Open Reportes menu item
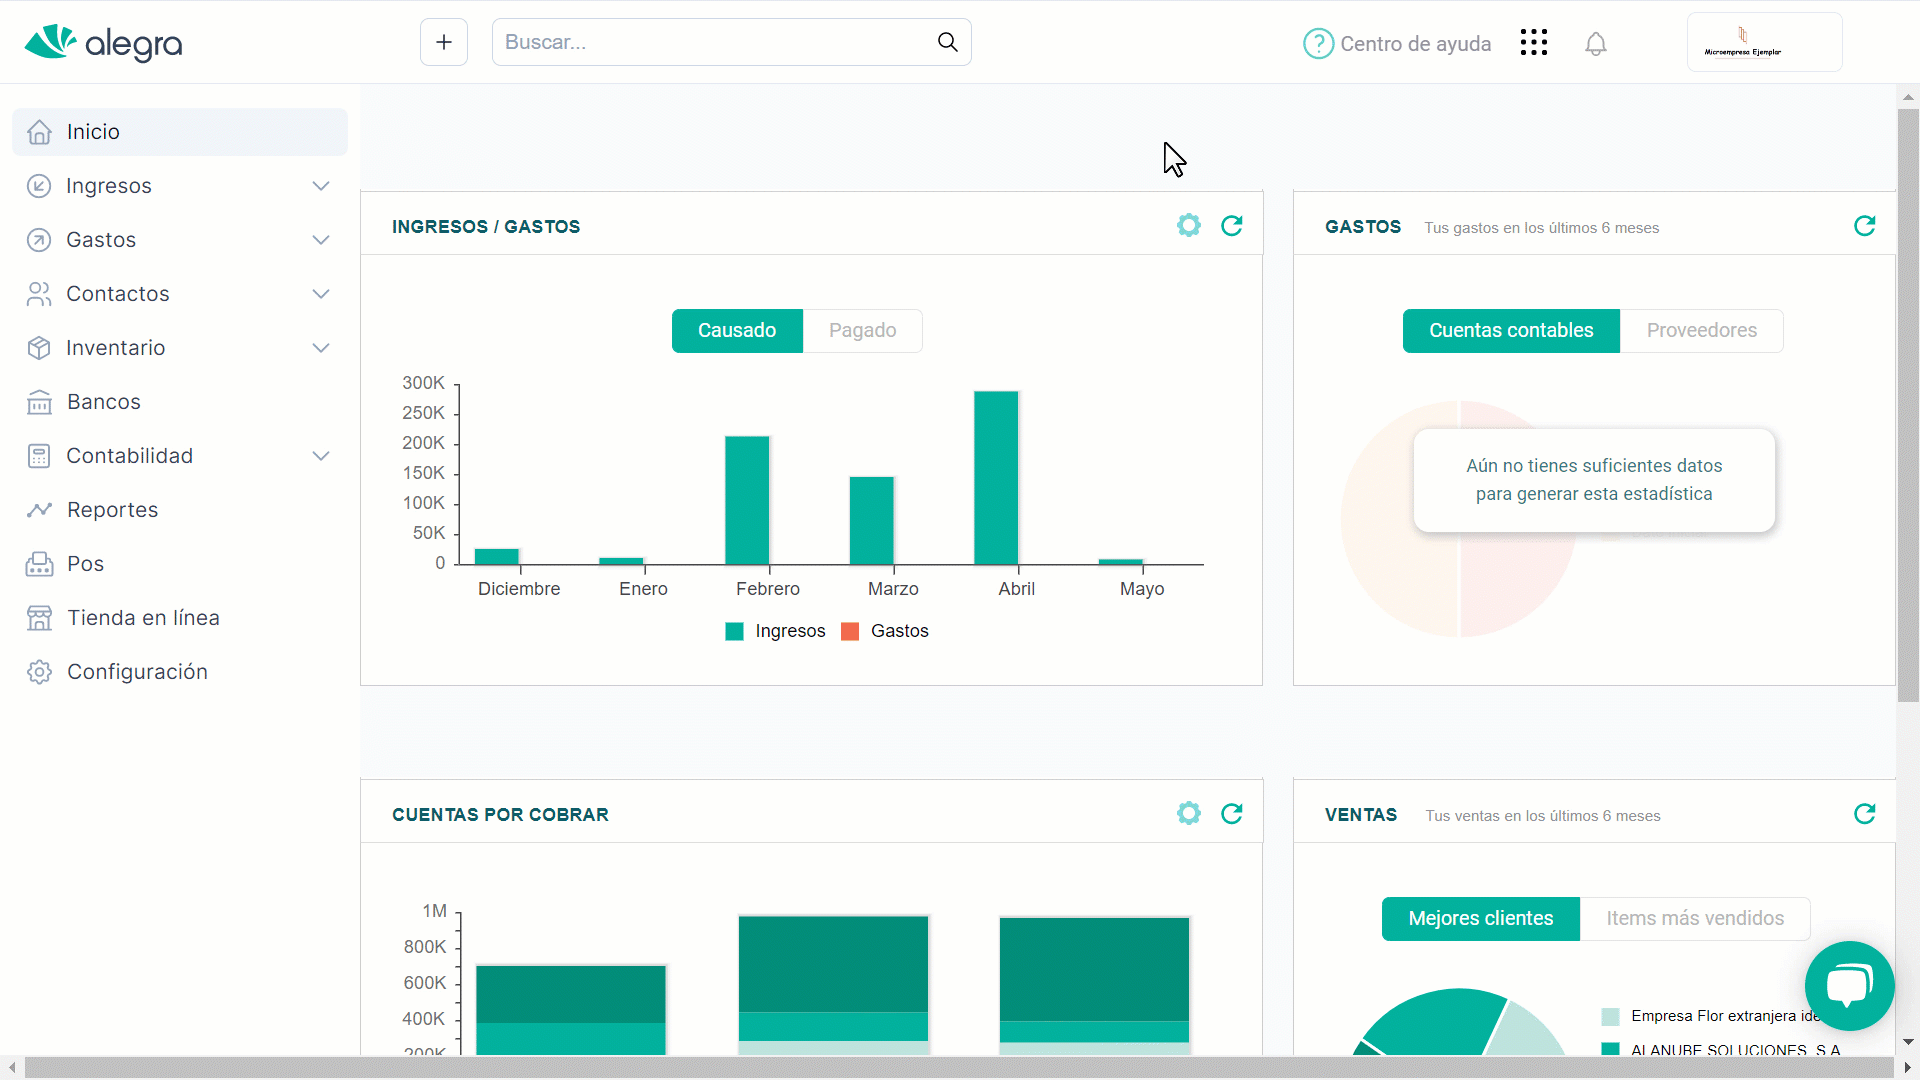The image size is (1920, 1080). tap(180, 510)
